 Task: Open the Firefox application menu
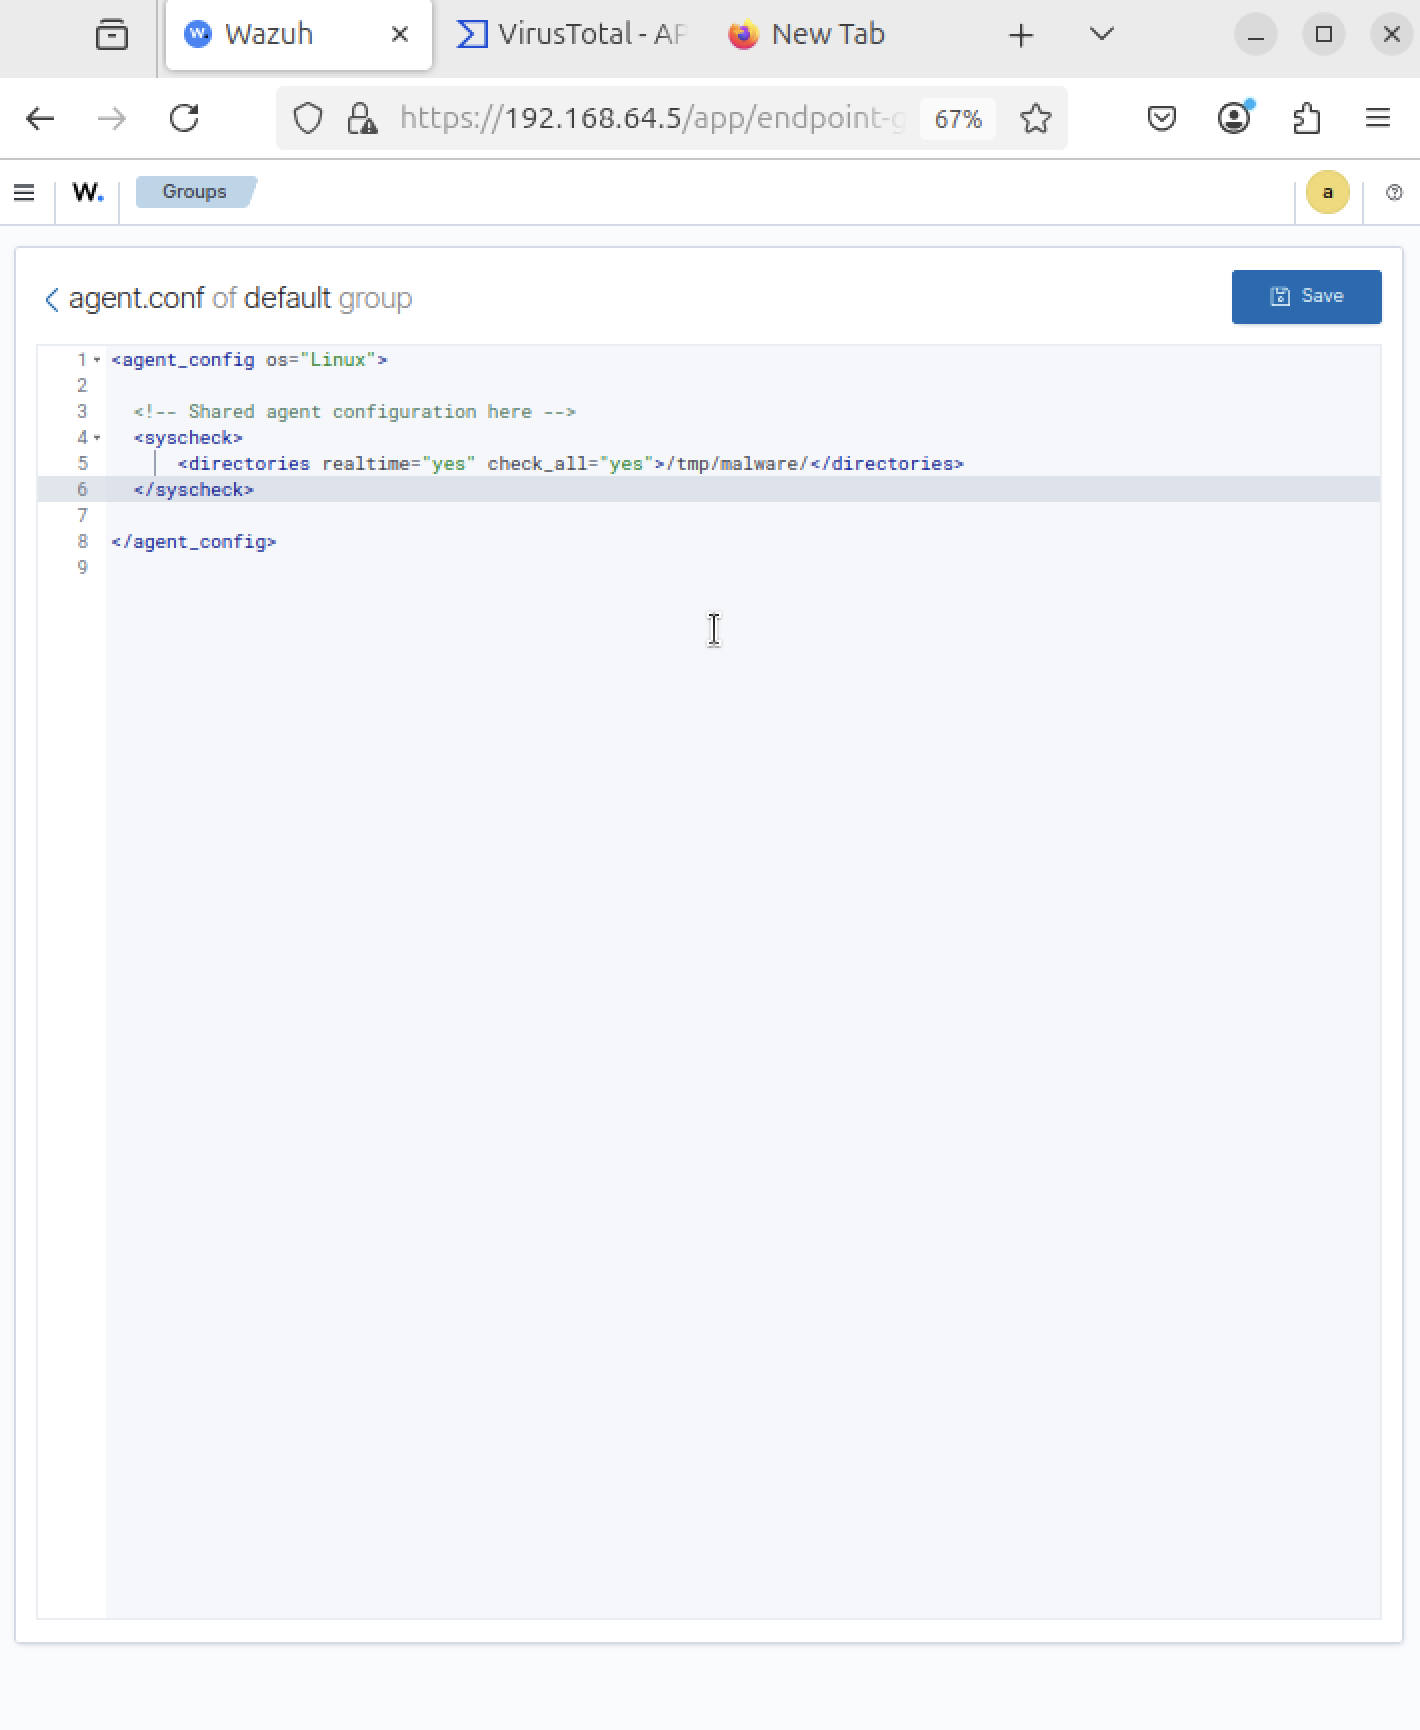1377,119
